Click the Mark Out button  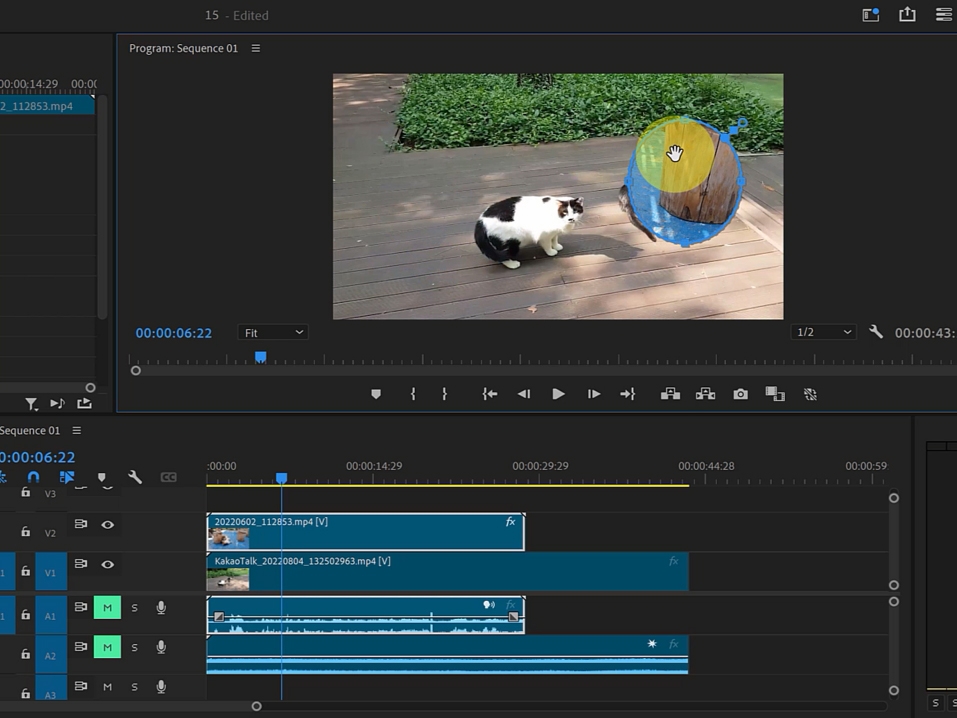pos(444,394)
